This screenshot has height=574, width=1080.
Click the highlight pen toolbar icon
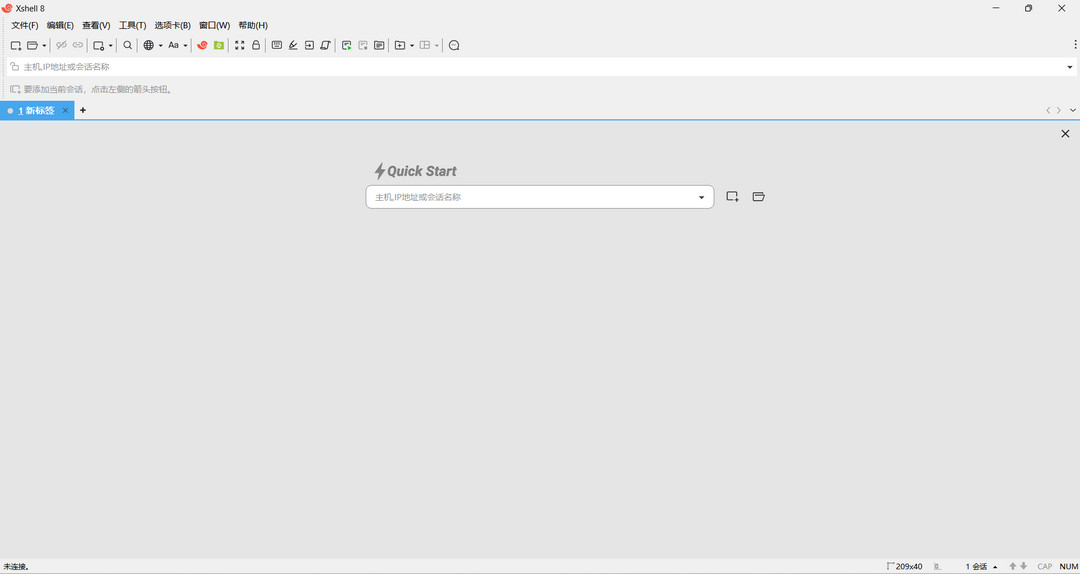293,45
